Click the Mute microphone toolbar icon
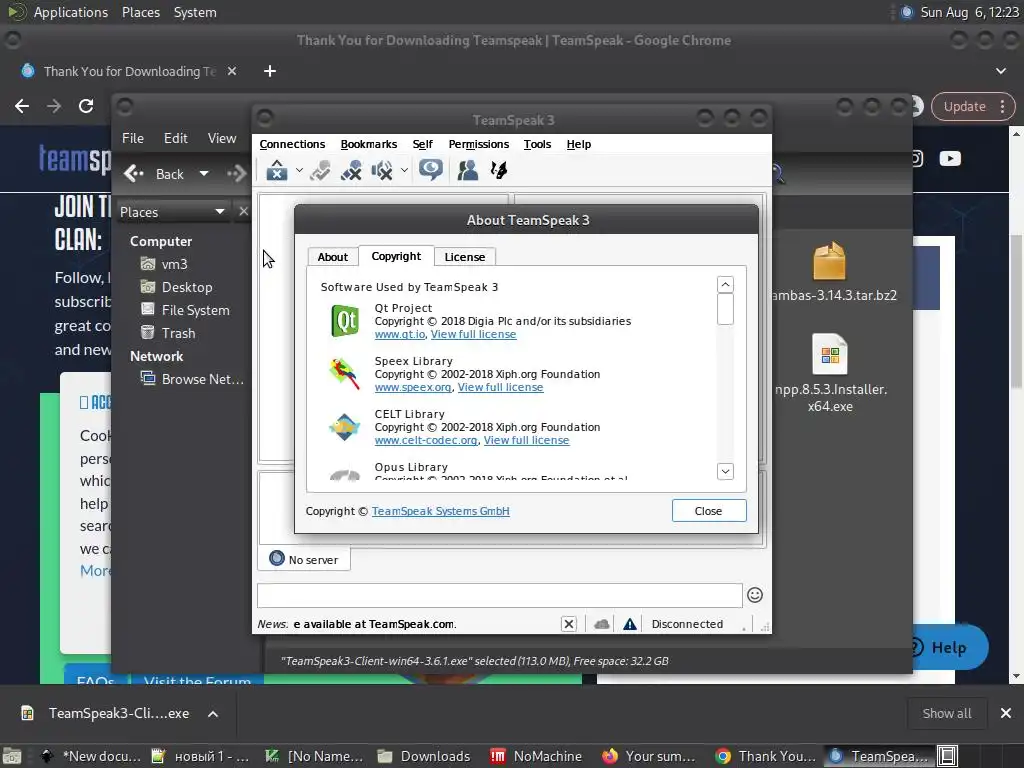The width and height of the screenshot is (1024, 768). point(351,170)
